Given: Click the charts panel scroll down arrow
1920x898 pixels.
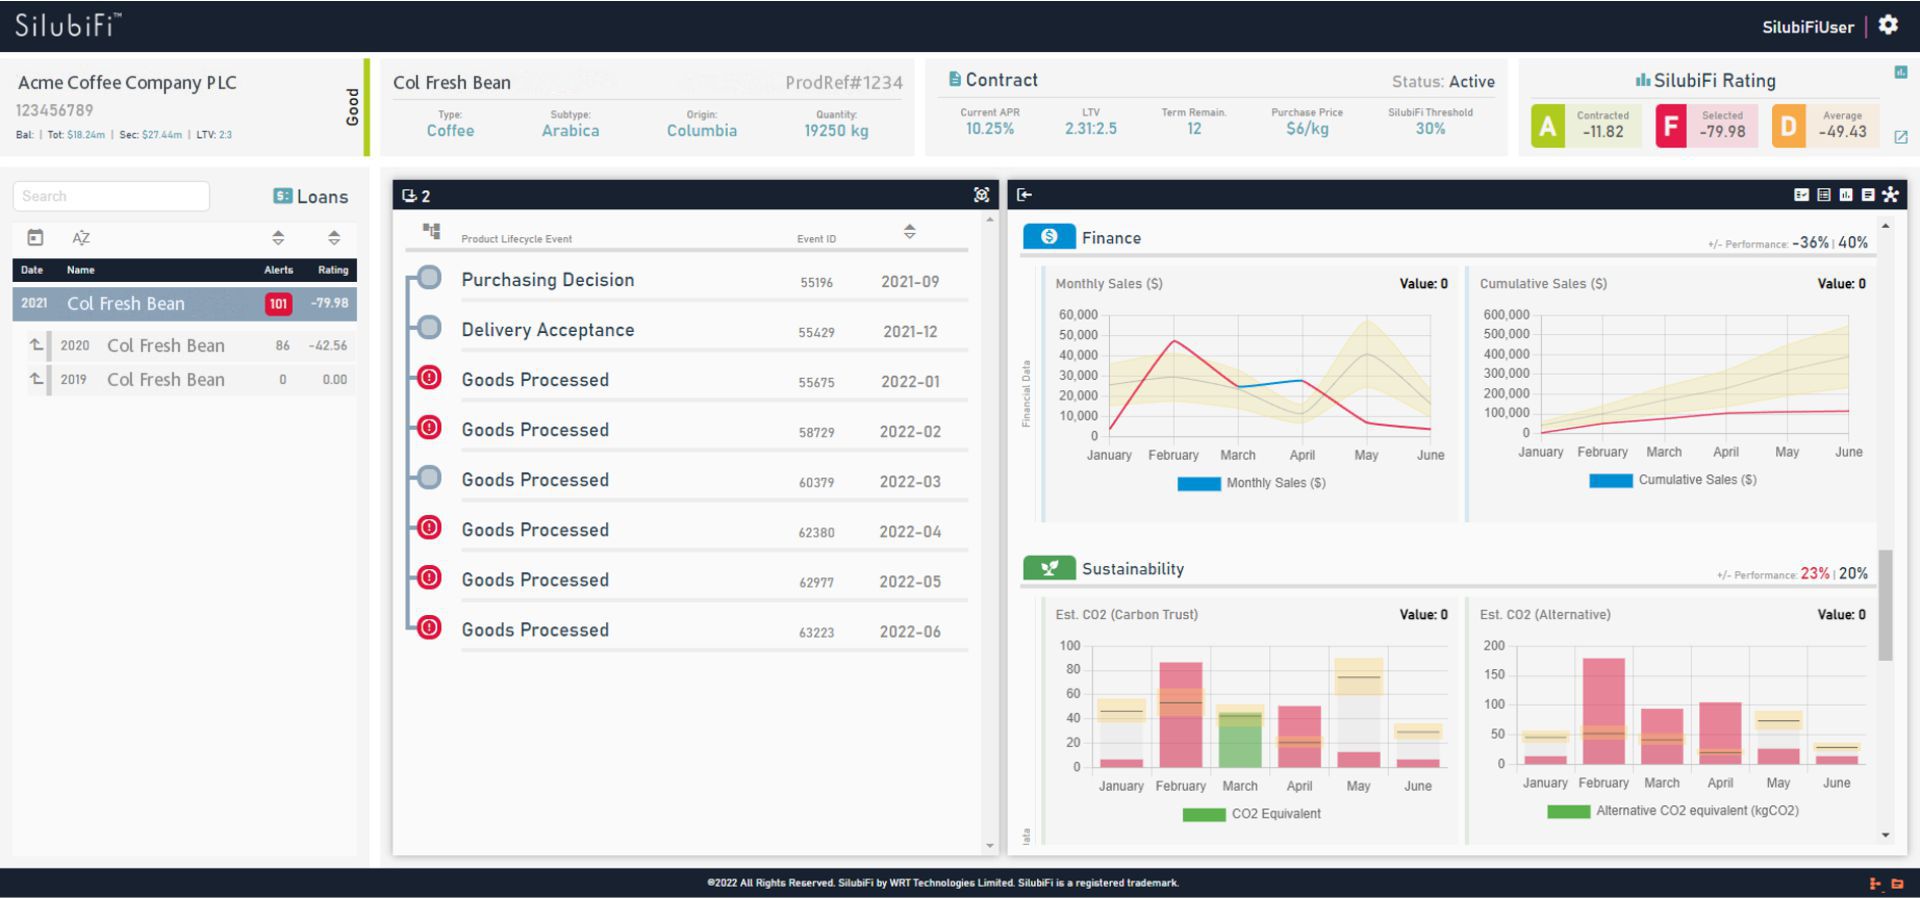Looking at the screenshot, I should (x=1885, y=835).
